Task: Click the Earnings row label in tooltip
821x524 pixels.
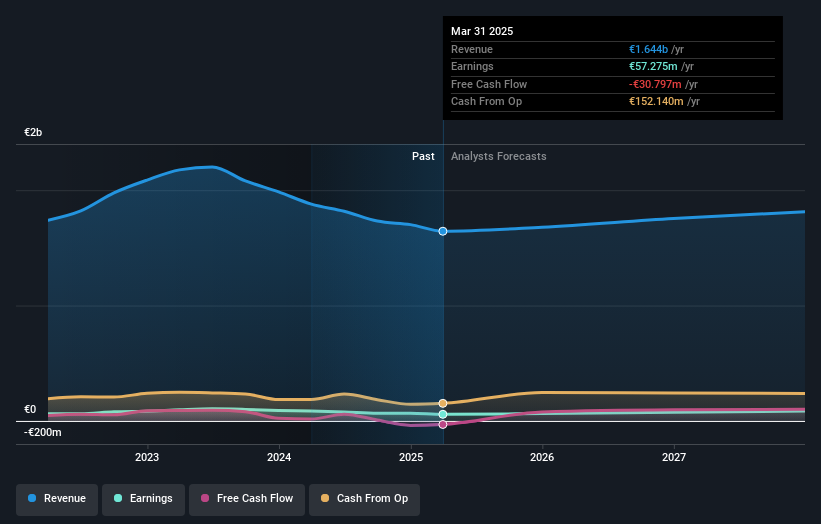Action: tap(472, 66)
